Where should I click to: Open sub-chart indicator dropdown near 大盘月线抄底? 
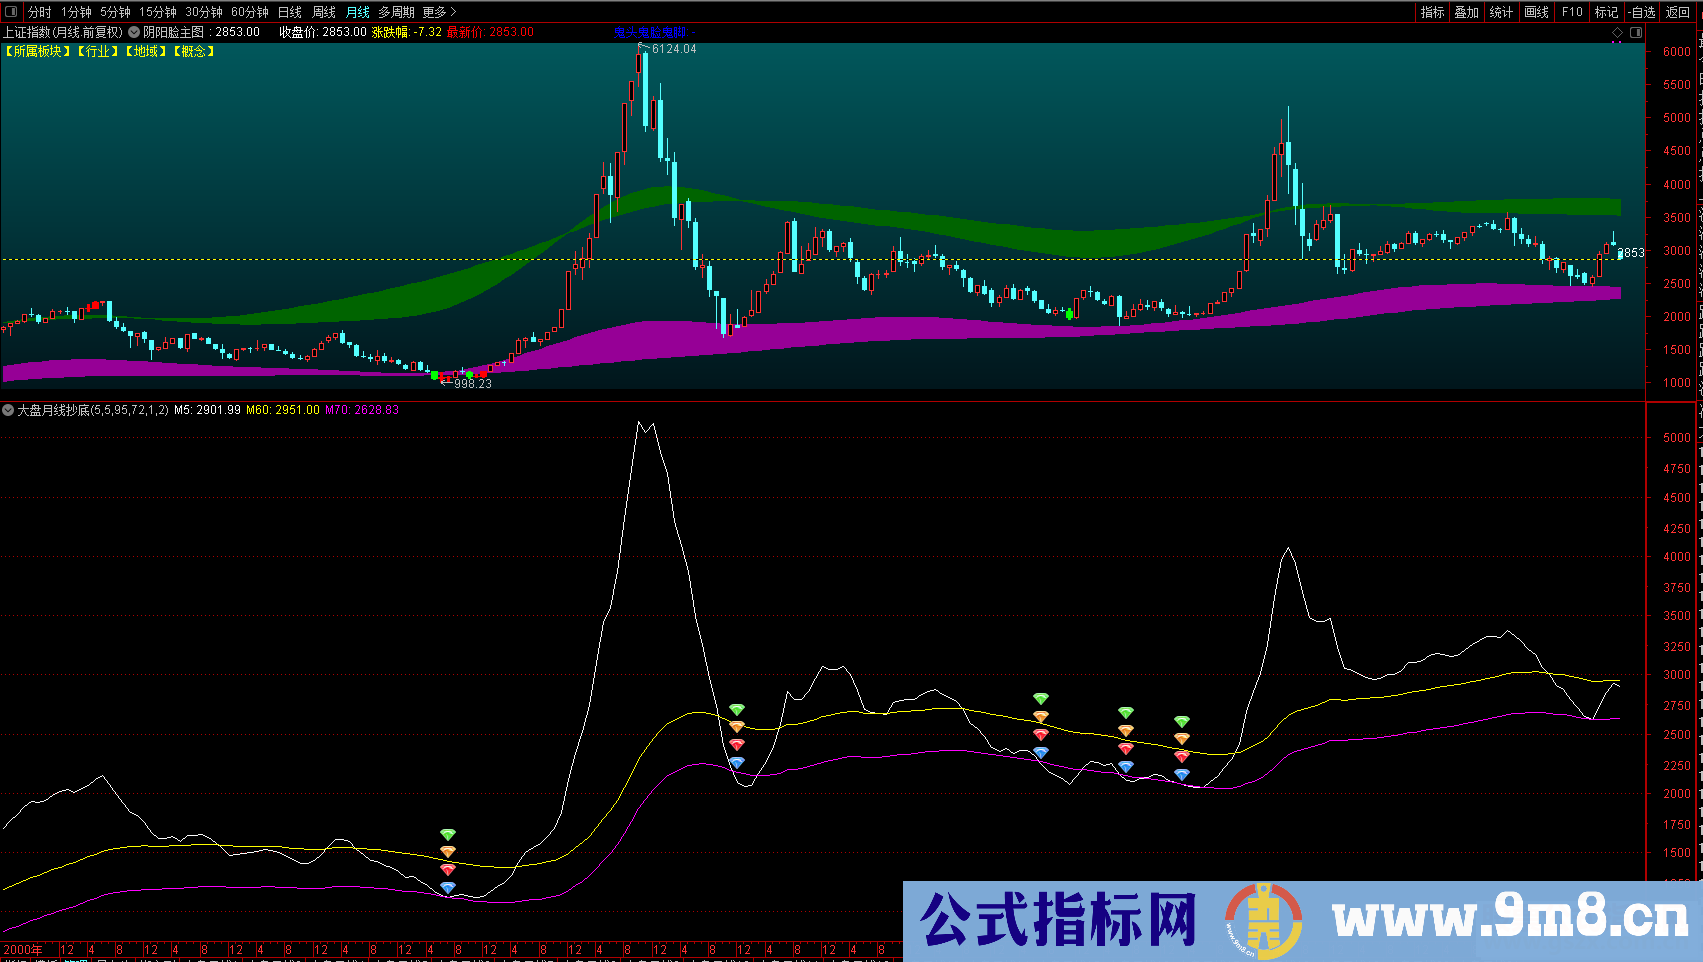8,410
